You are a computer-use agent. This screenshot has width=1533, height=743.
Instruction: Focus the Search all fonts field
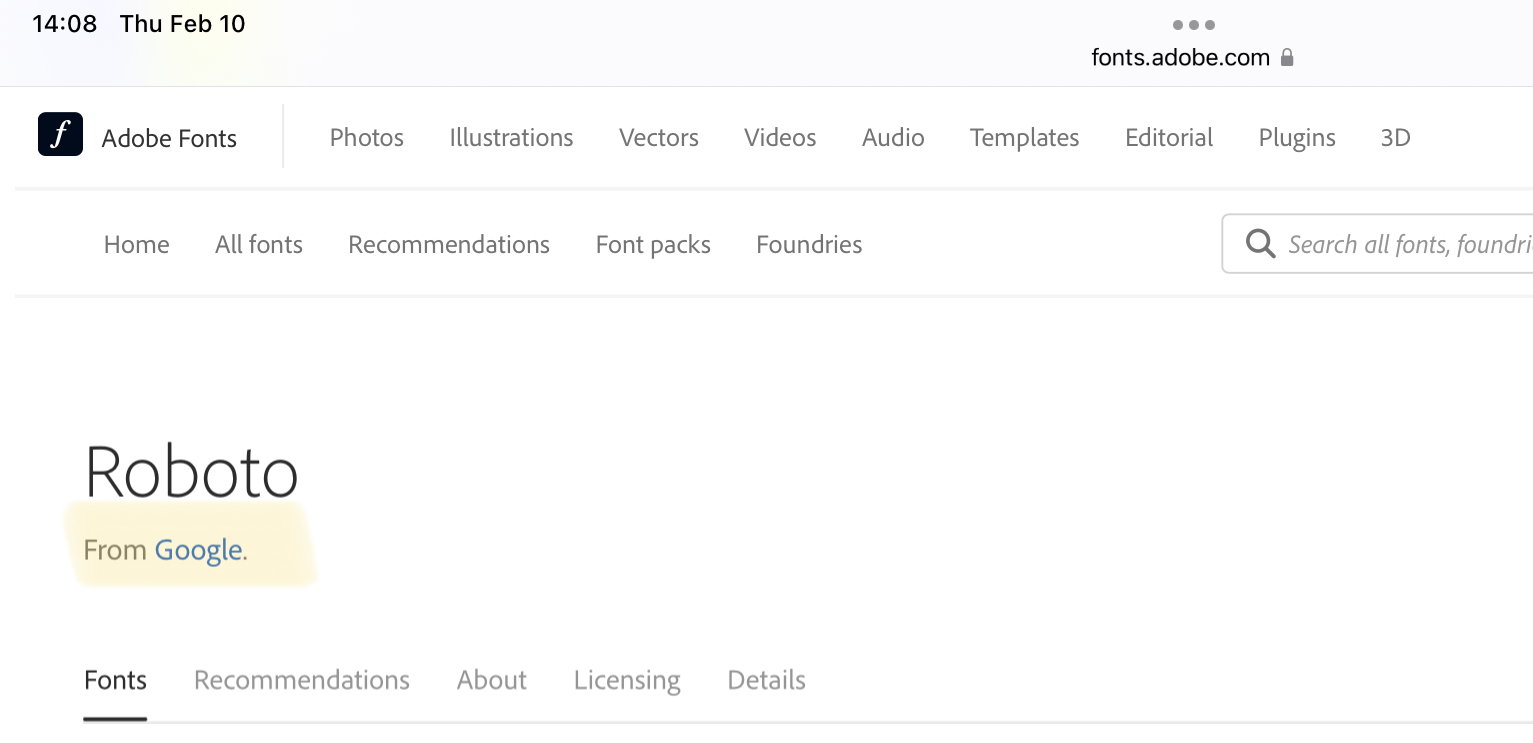click(1405, 244)
